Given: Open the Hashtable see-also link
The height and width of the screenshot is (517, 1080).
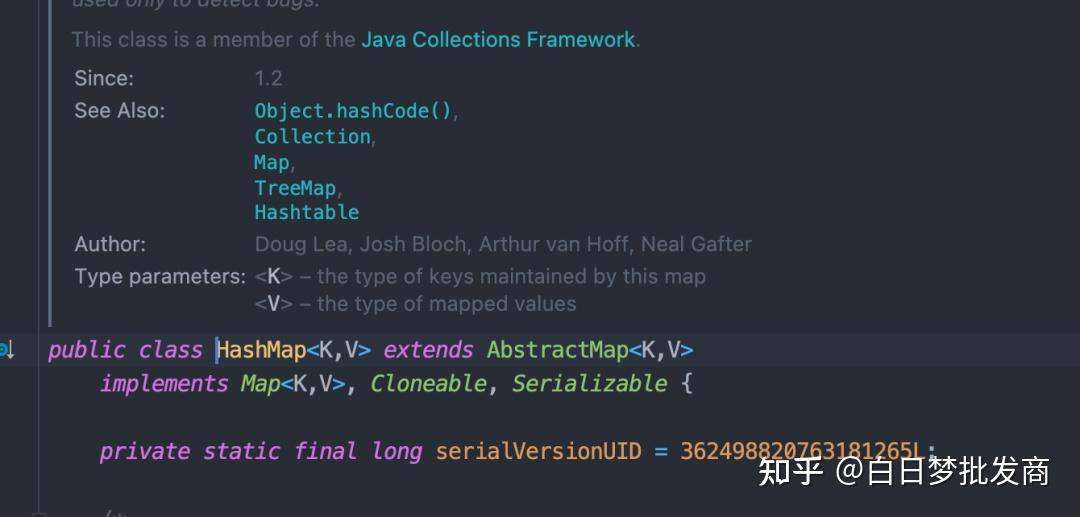Looking at the screenshot, I should [x=306, y=212].
